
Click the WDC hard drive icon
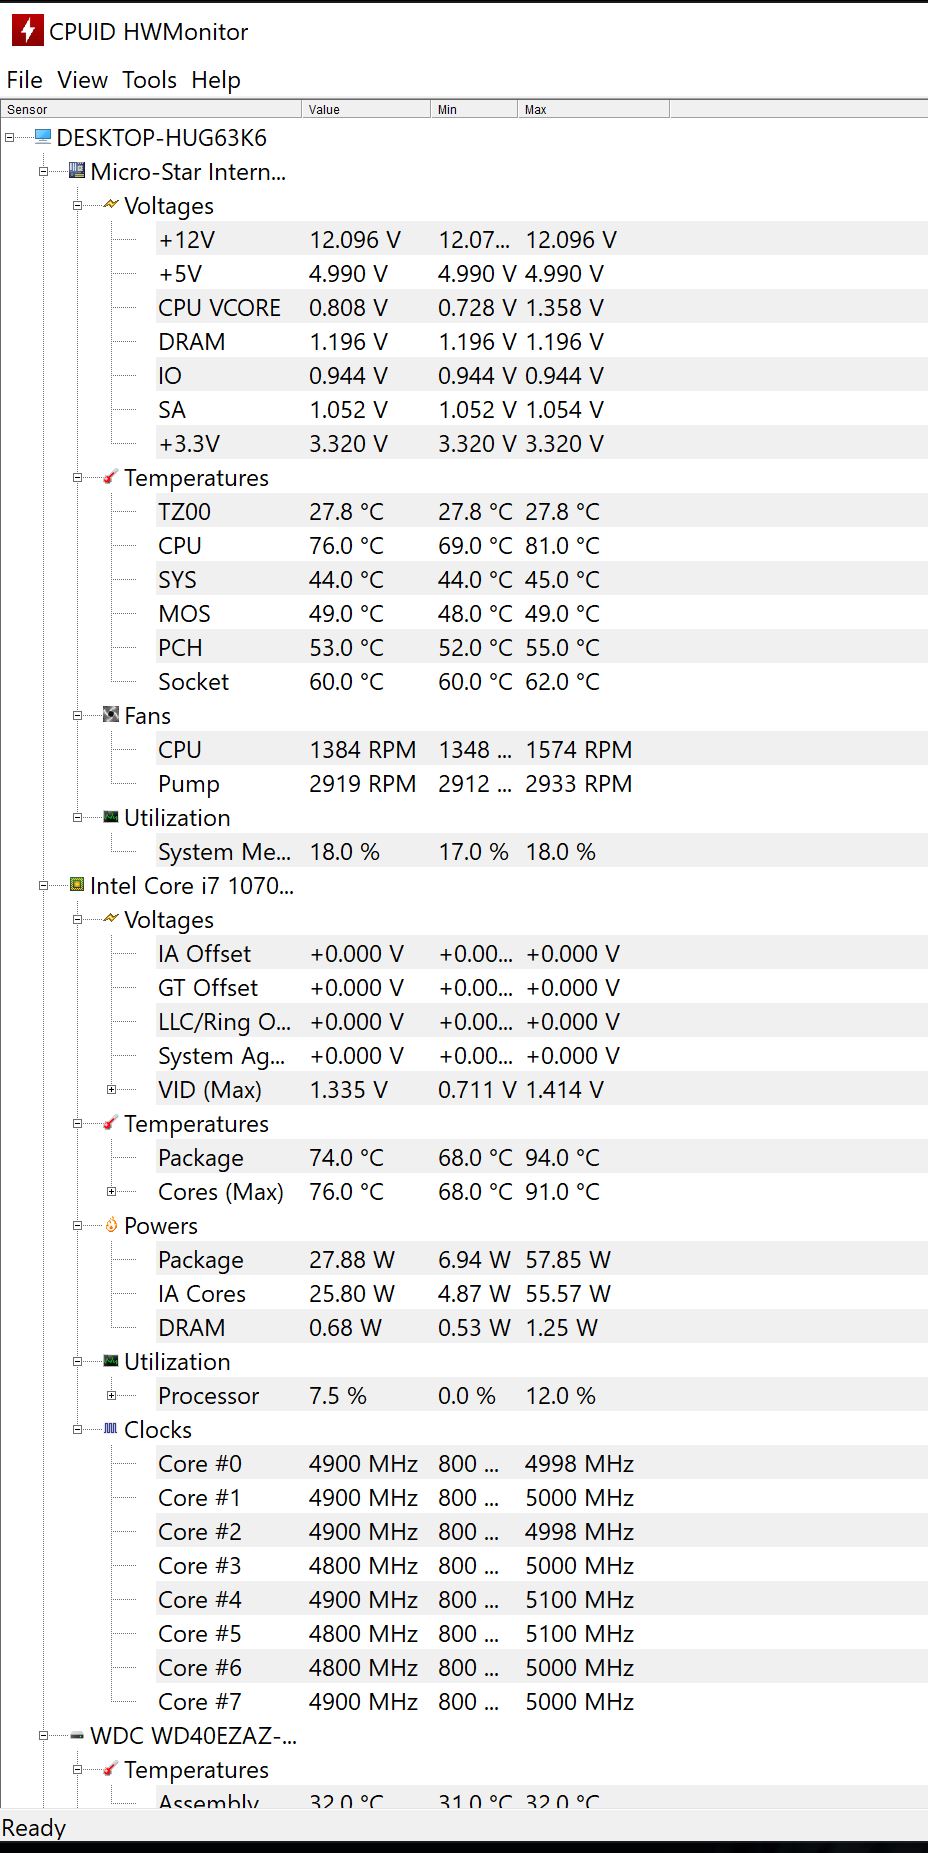[x=77, y=1735]
